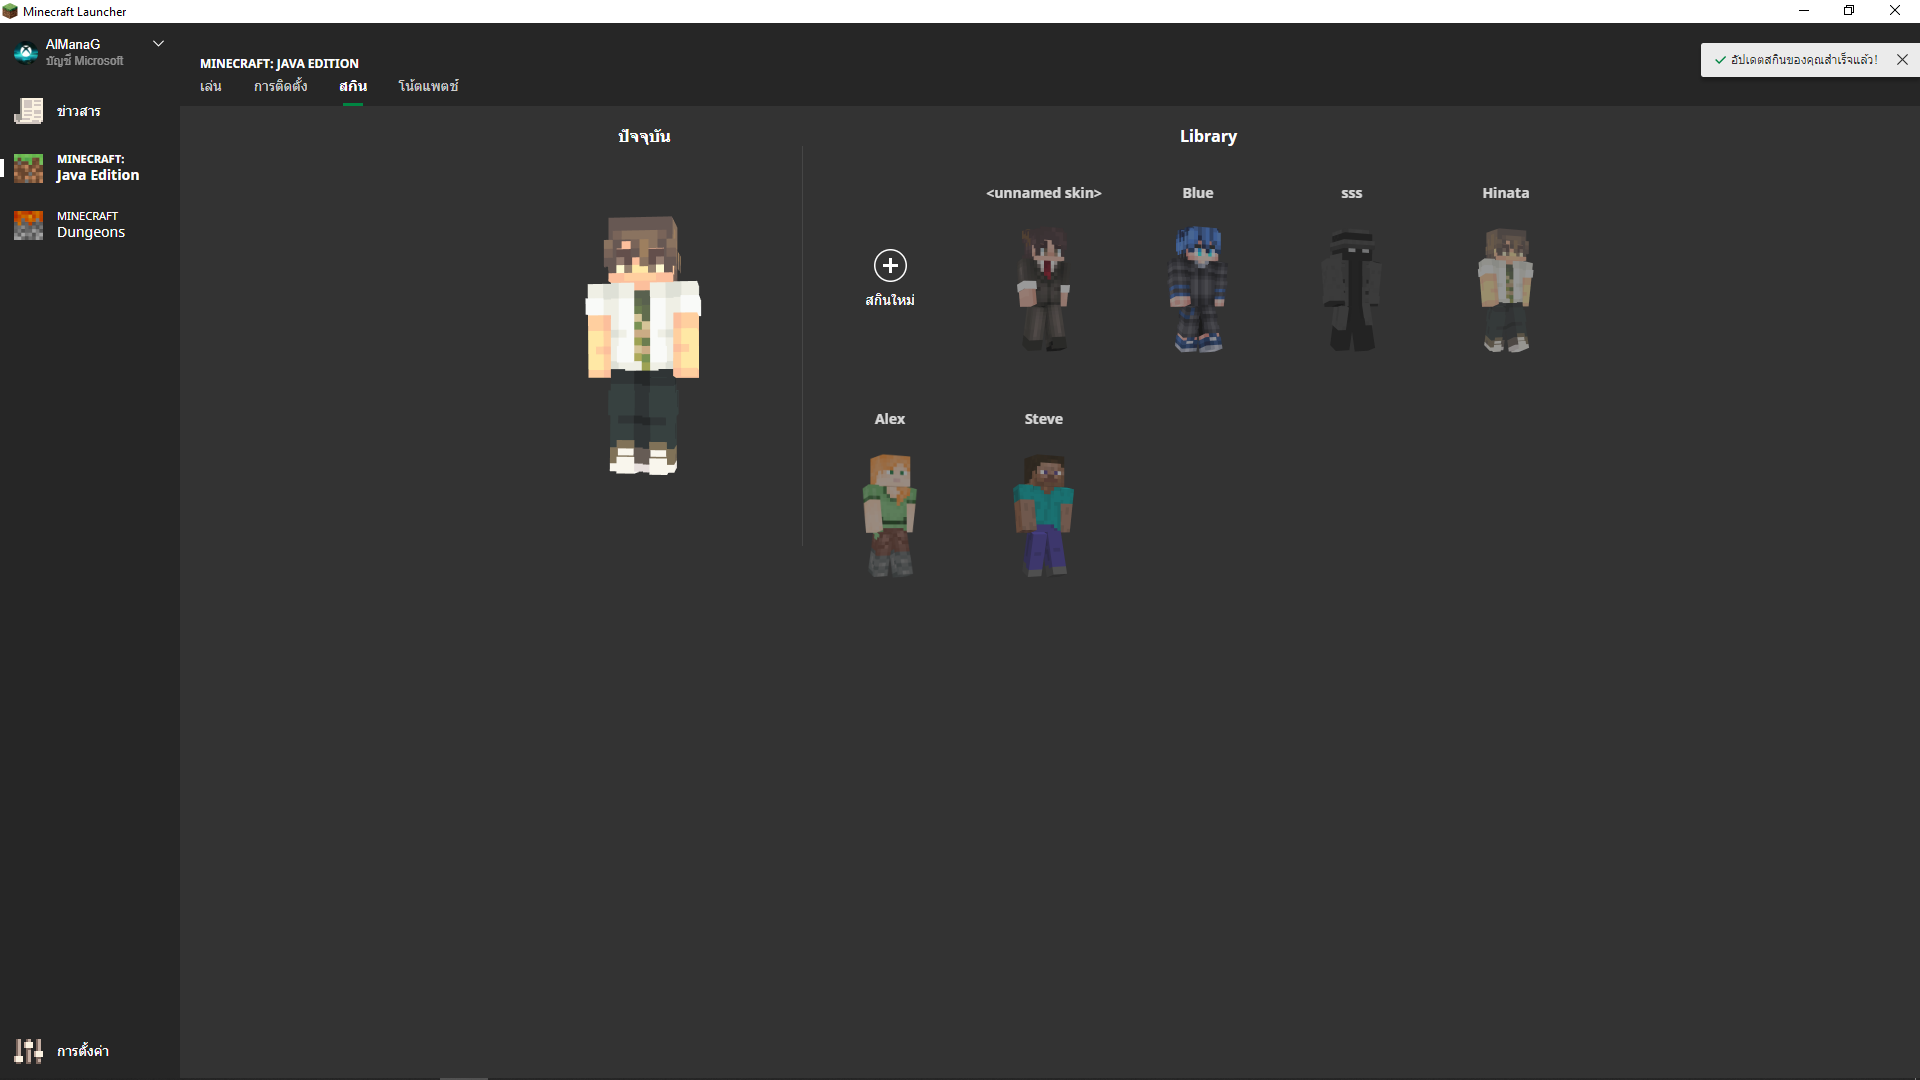This screenshot has height=1080, width=1920.
Task: Dismiss the skin updated notification
Action: [x=1902, y=60]
